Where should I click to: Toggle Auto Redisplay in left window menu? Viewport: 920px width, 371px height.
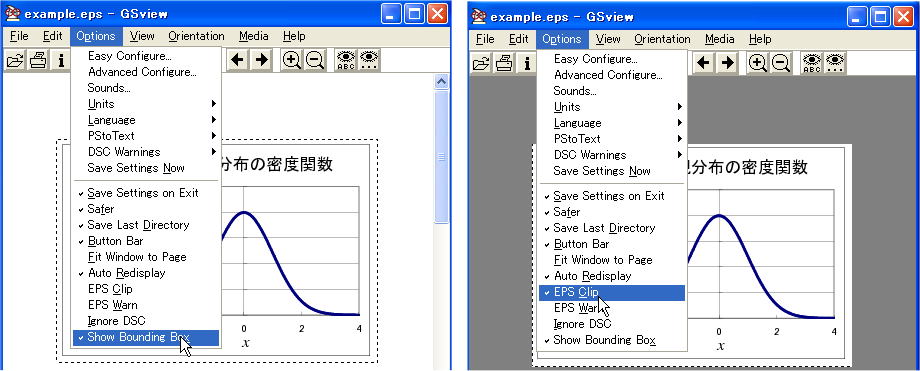(x=146, y=273)
